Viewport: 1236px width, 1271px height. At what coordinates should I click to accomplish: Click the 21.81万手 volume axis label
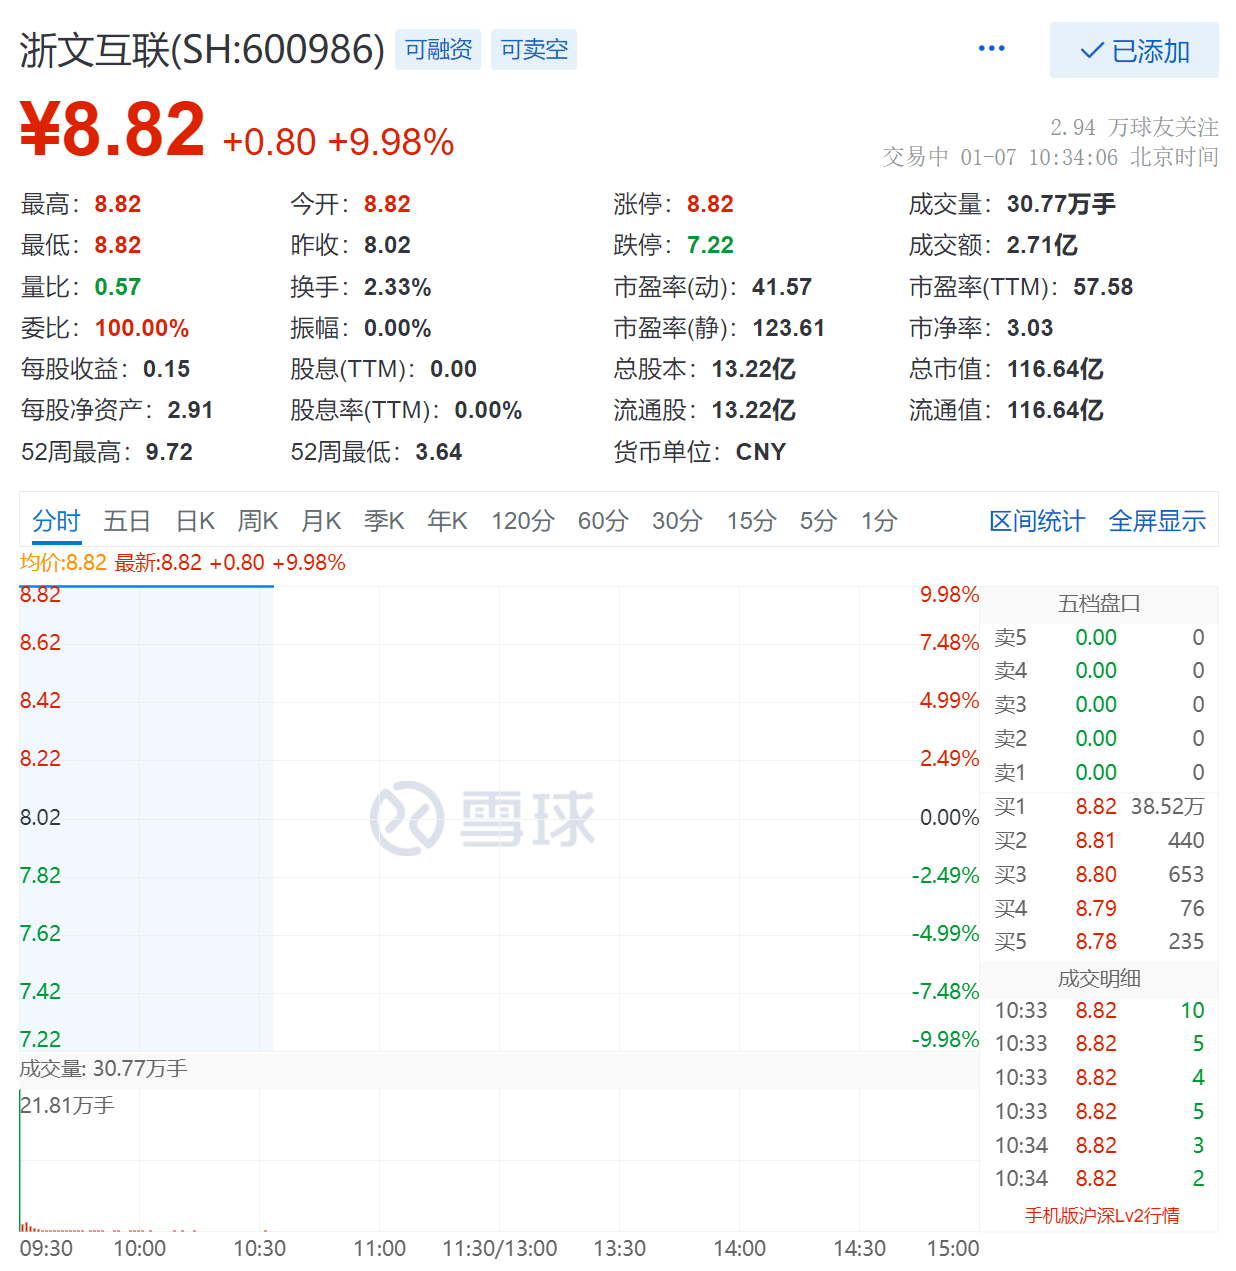[67, 1105]
